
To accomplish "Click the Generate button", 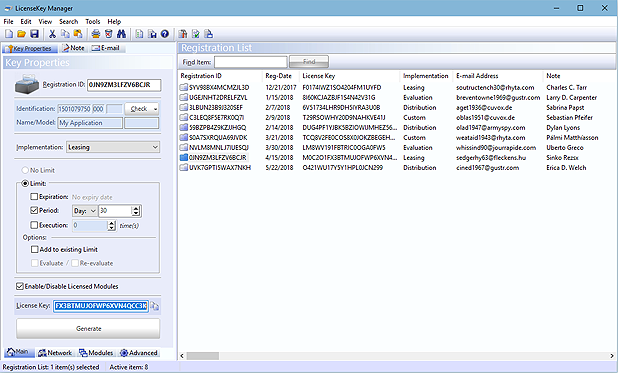I will coord(88,328).
